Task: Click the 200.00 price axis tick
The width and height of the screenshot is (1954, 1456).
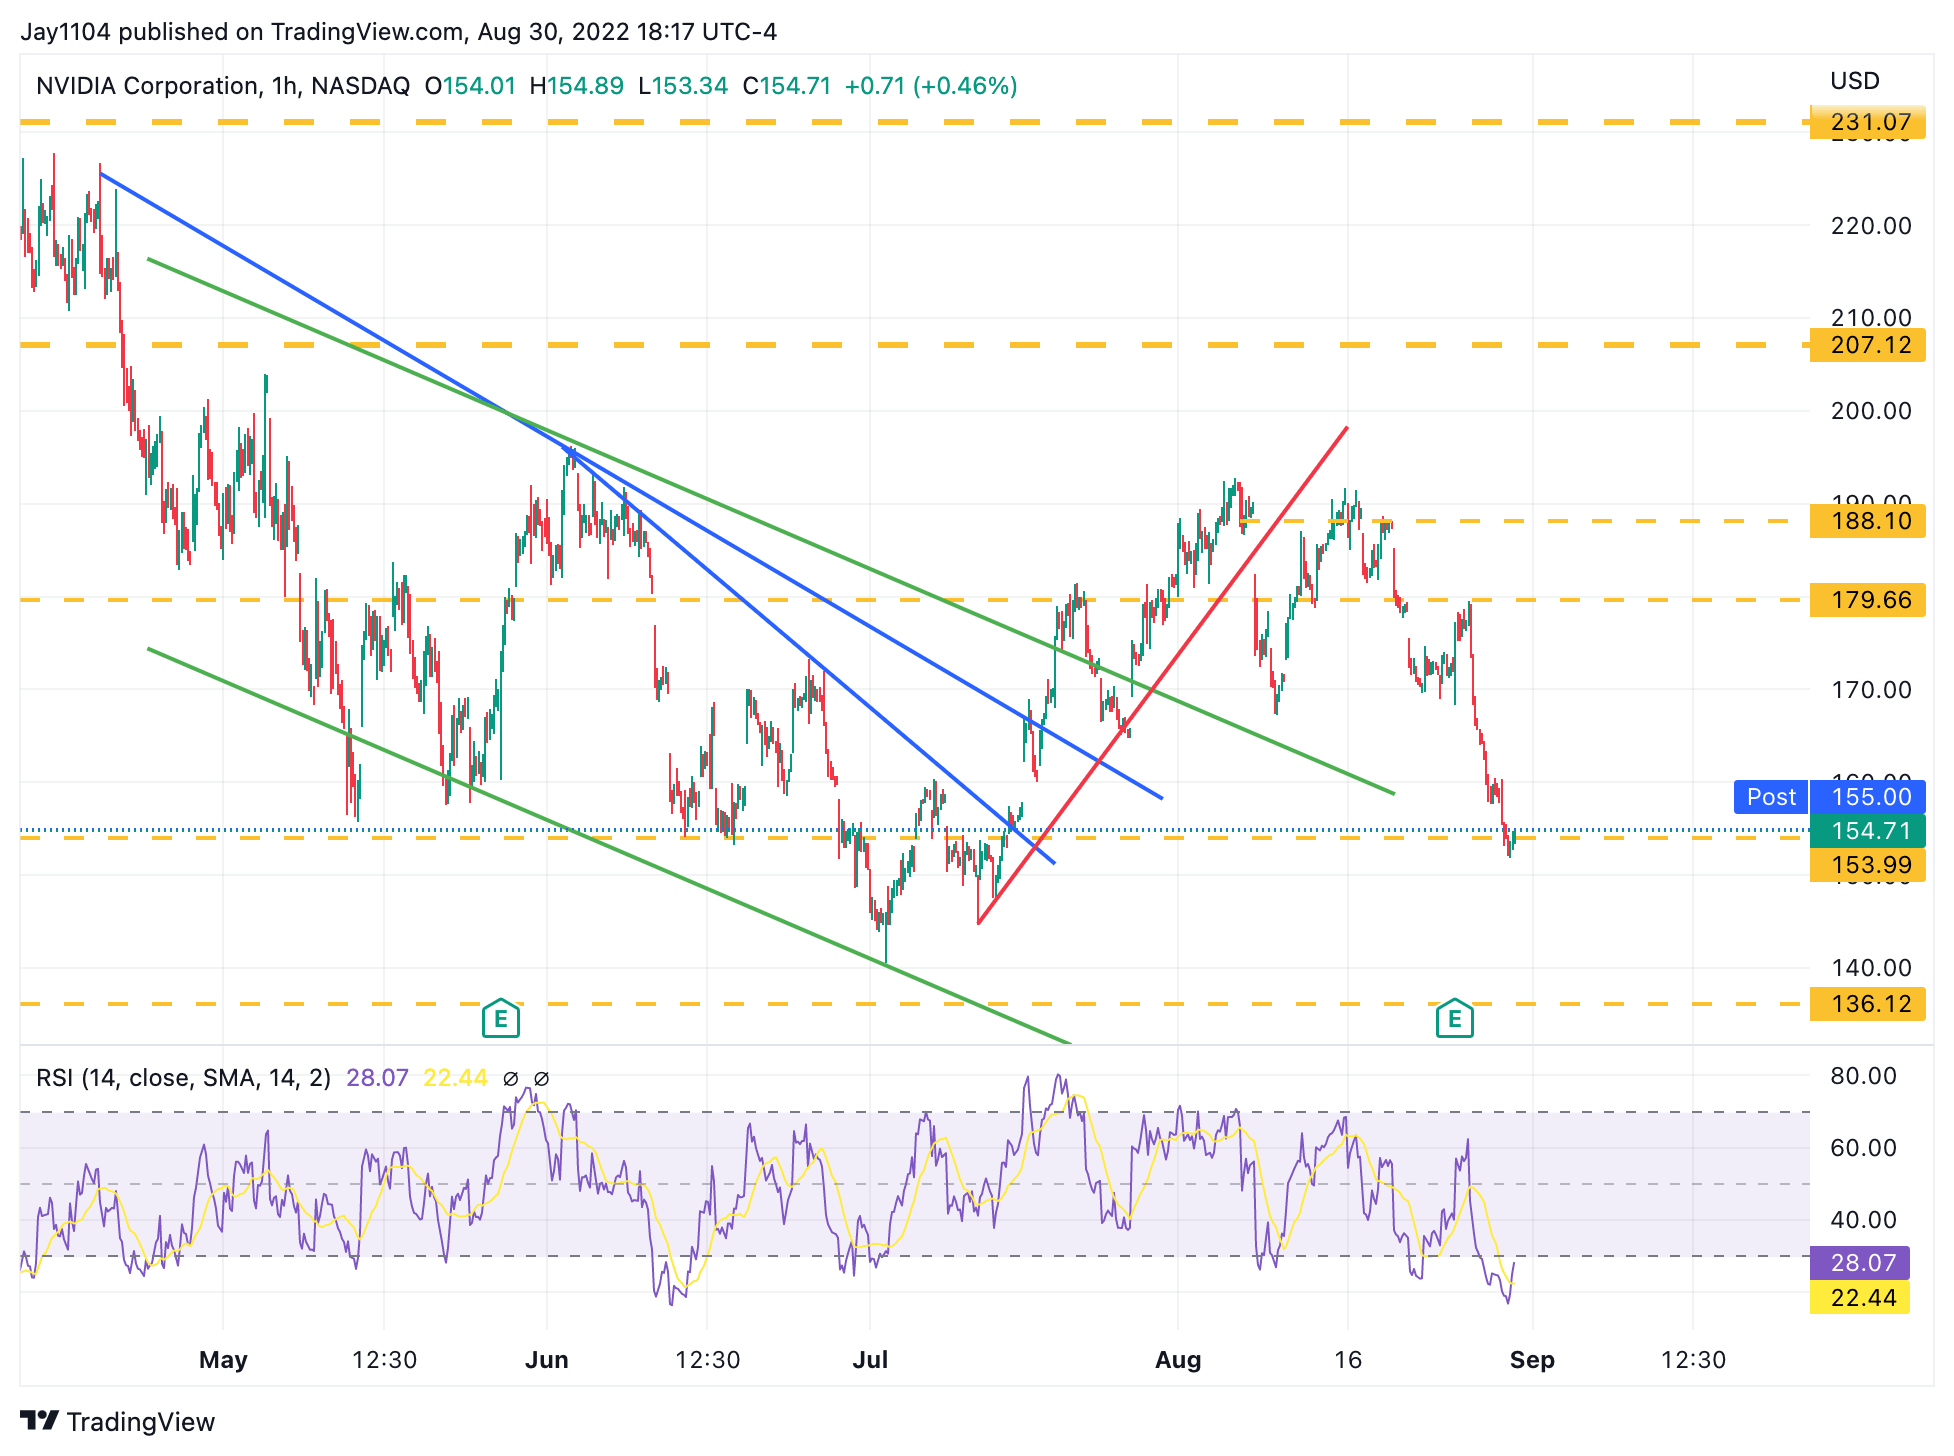Action: (1871, 411)
